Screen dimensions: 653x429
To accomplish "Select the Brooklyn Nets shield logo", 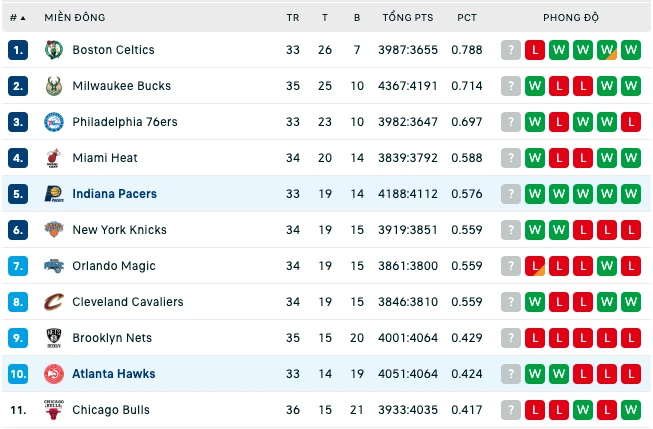I will [54, 338].
